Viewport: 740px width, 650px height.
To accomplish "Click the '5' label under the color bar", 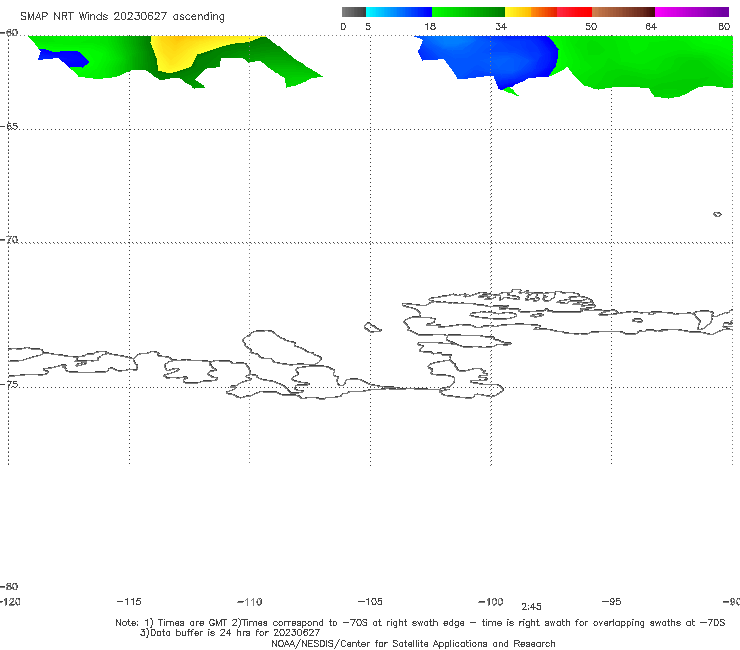I will [x=368, y=26].
